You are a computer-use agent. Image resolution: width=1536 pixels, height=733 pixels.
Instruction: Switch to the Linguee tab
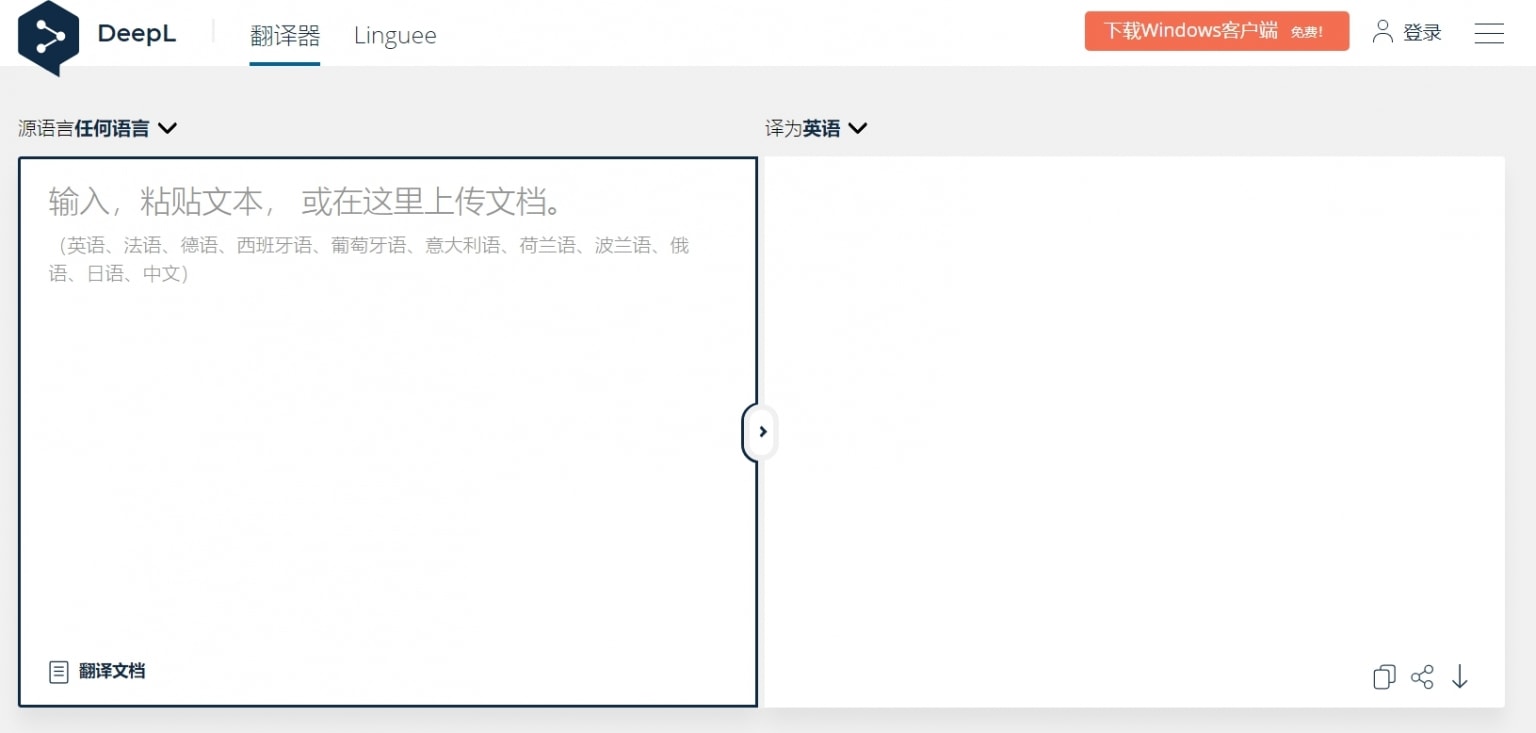(x=395, y=36)
